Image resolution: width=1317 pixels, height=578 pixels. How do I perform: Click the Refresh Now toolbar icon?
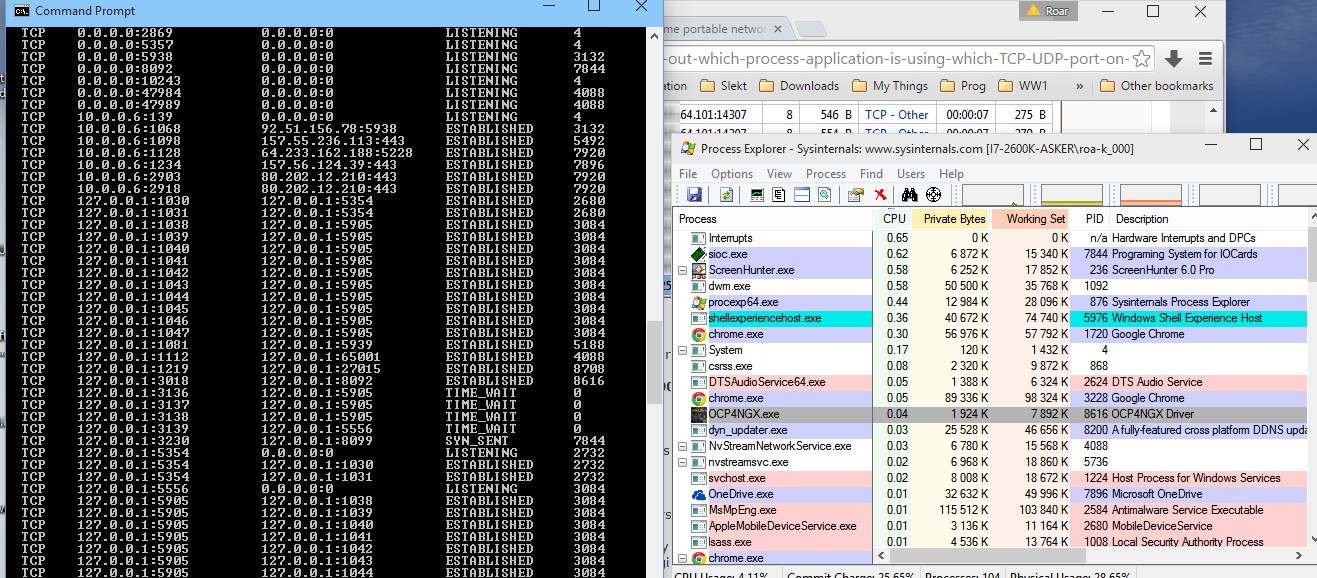click(726, 195)
